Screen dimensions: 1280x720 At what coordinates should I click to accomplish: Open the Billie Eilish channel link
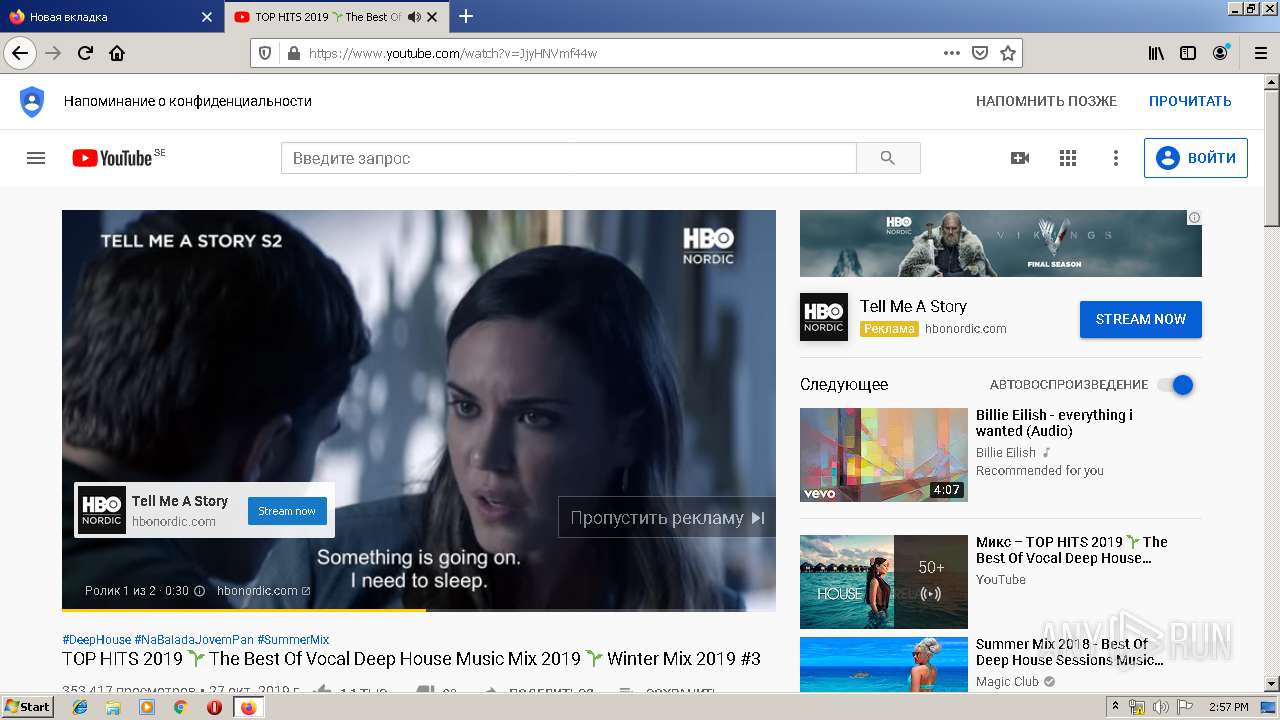(1006, 453)
